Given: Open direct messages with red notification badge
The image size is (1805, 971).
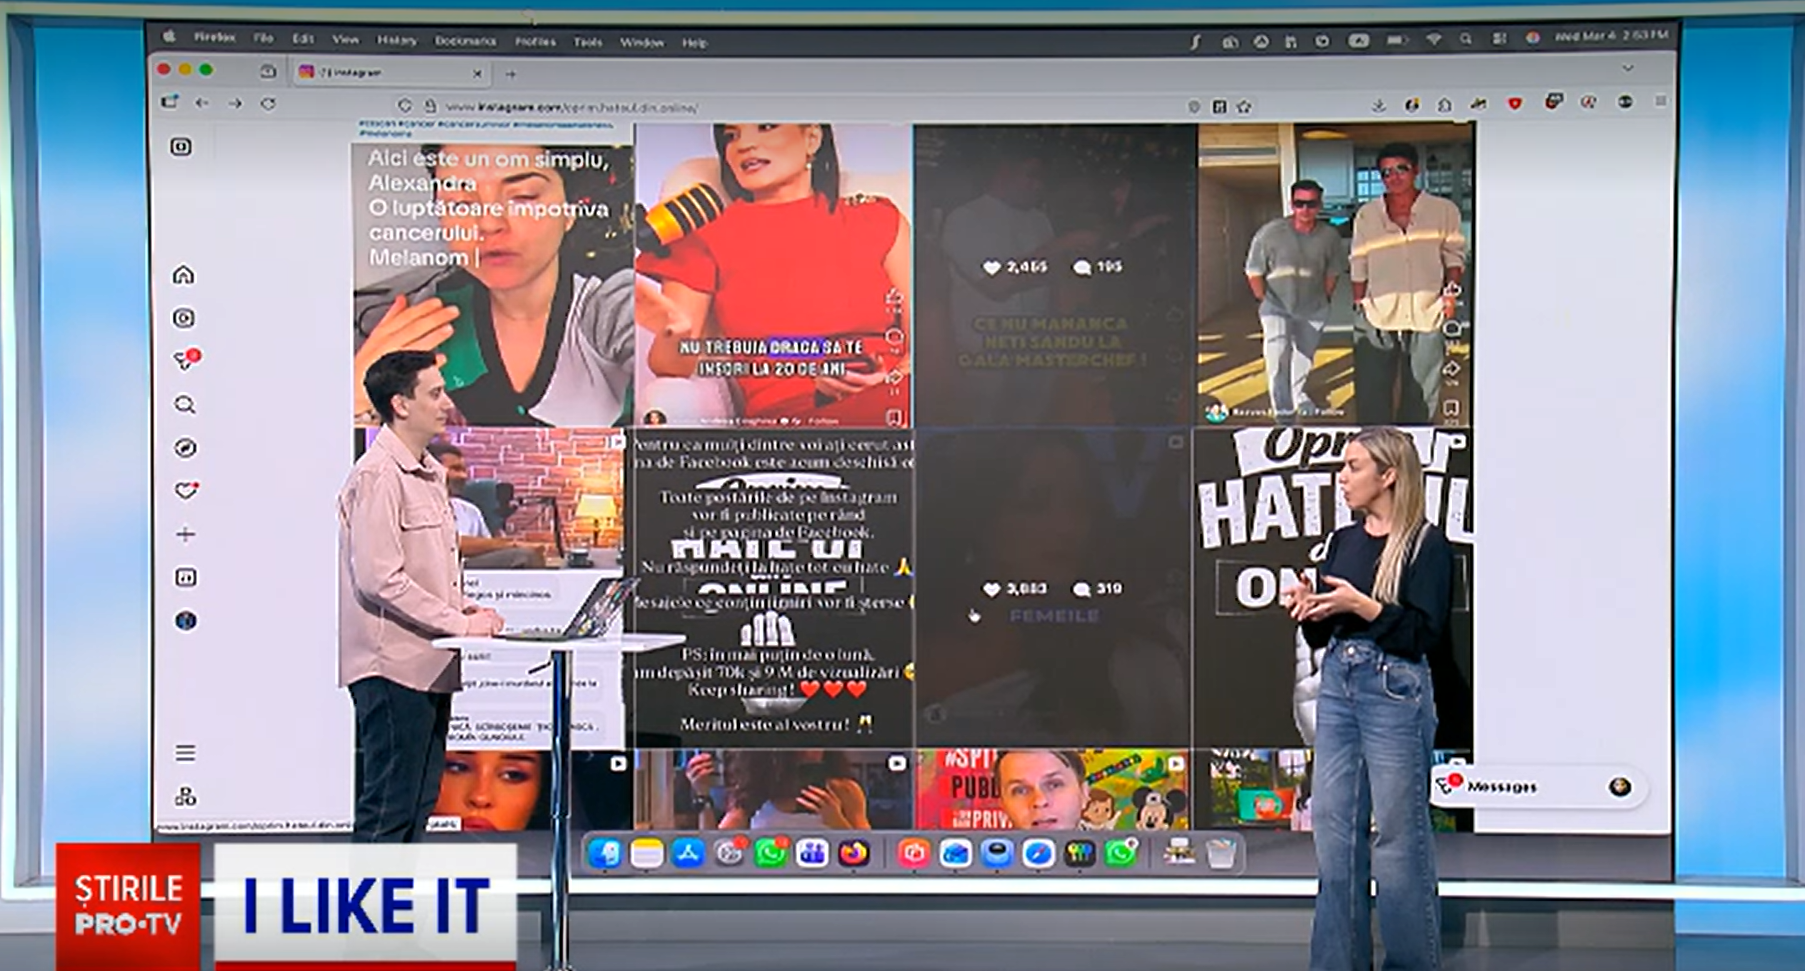Looking at the screenshot, I should 185,361.
